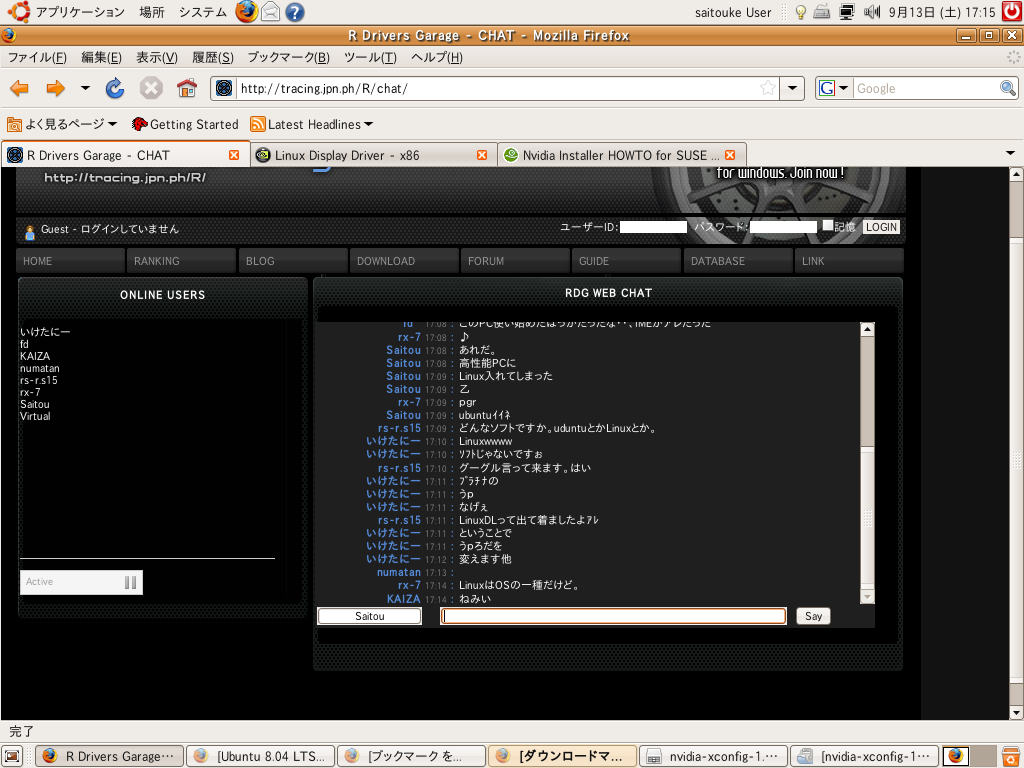Open the help icon in top panel

(x=294, y=12)
